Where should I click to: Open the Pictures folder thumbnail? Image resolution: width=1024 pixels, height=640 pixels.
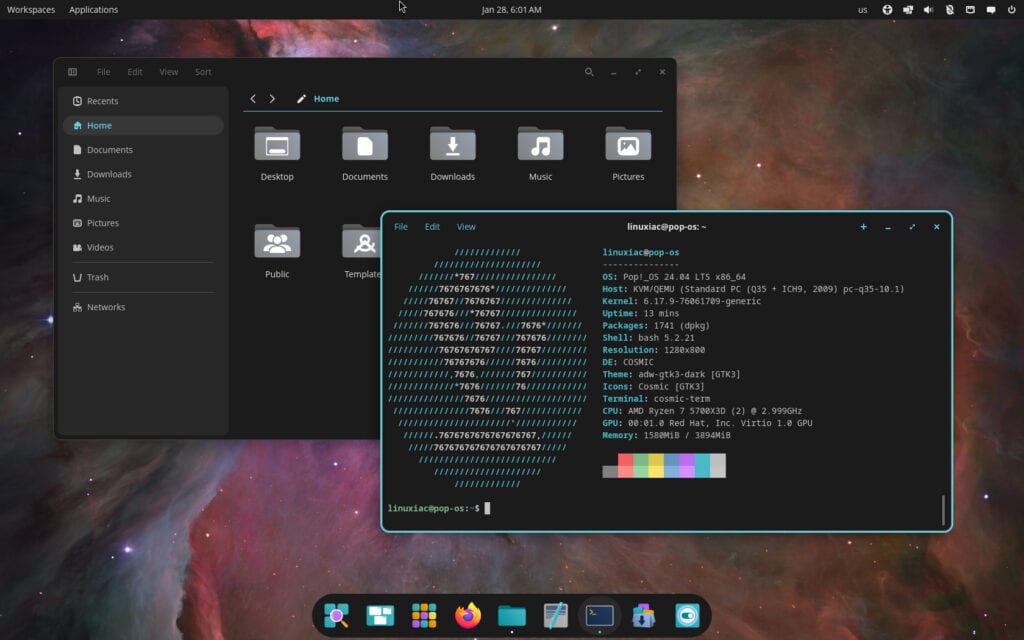pyautogui.click(x=627, y=148)
